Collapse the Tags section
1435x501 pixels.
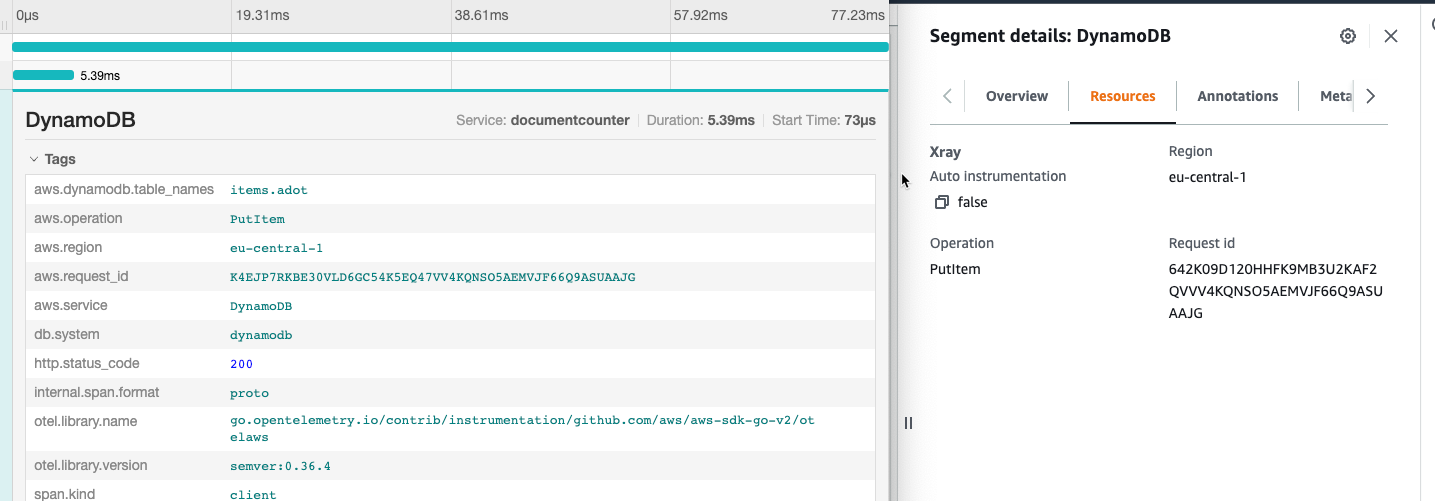pos(34,159)
